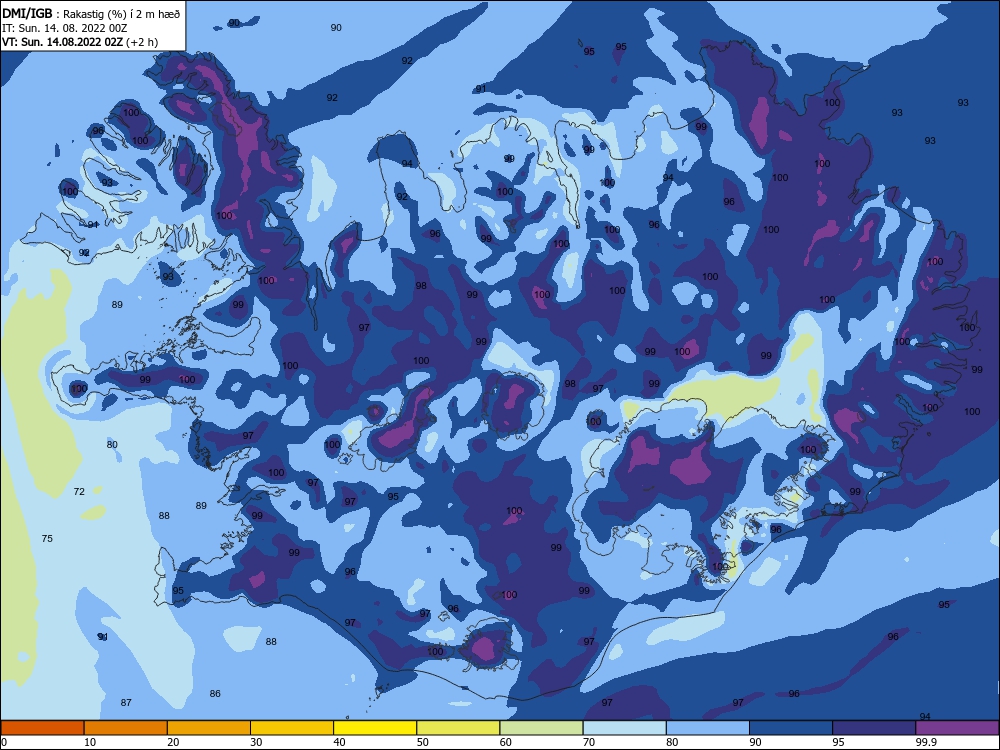Click the '86' humidity value on the map
This screenshot has width=1000, height=750.
coord(215,693)
